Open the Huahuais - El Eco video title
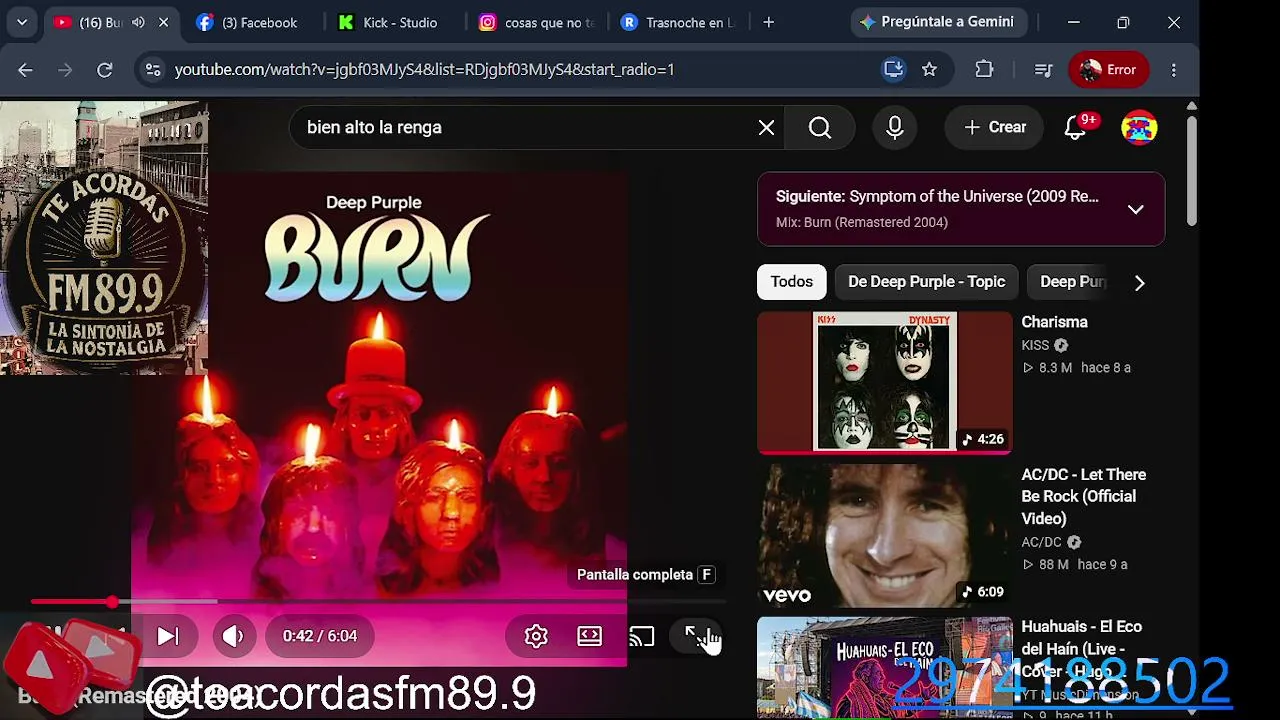Viewport: 1280px width, 720px height. (x=1081, y=648)
